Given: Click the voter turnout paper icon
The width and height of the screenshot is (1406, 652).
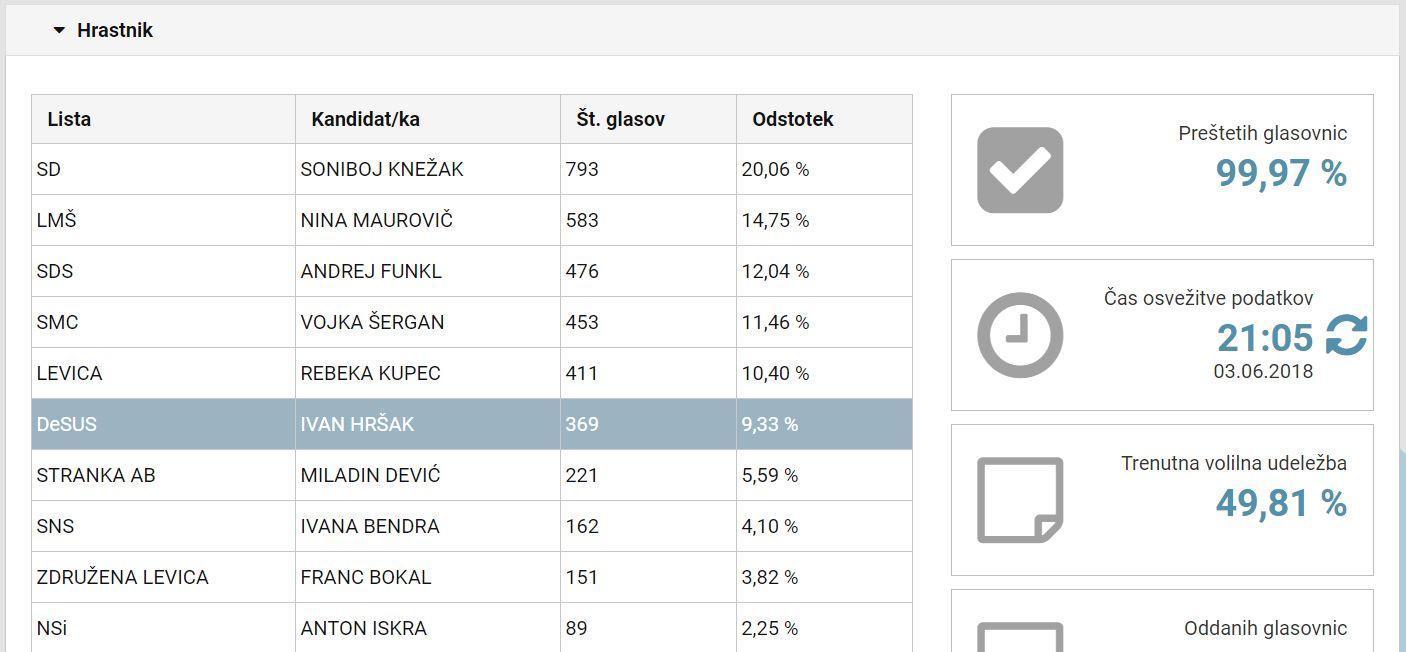Looking at the screenshot, I should (x=1019, y=500).
